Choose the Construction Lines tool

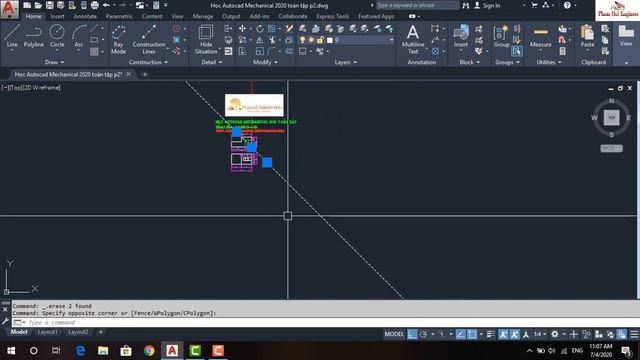pos(149,40)
